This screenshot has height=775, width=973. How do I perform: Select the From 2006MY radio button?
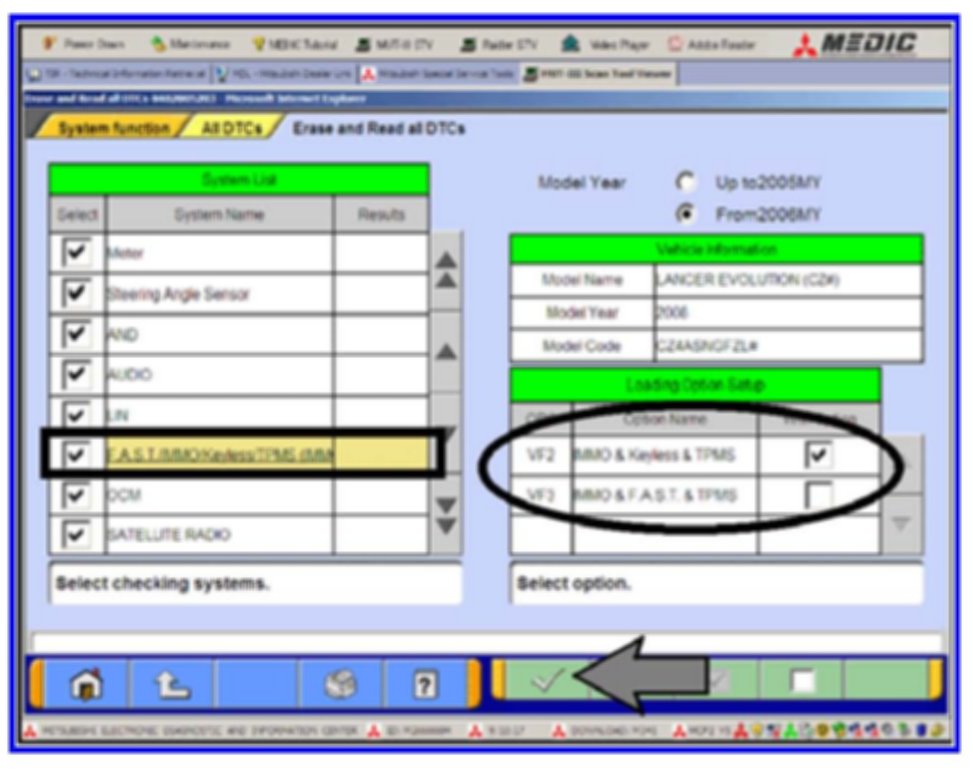point(686,214)
